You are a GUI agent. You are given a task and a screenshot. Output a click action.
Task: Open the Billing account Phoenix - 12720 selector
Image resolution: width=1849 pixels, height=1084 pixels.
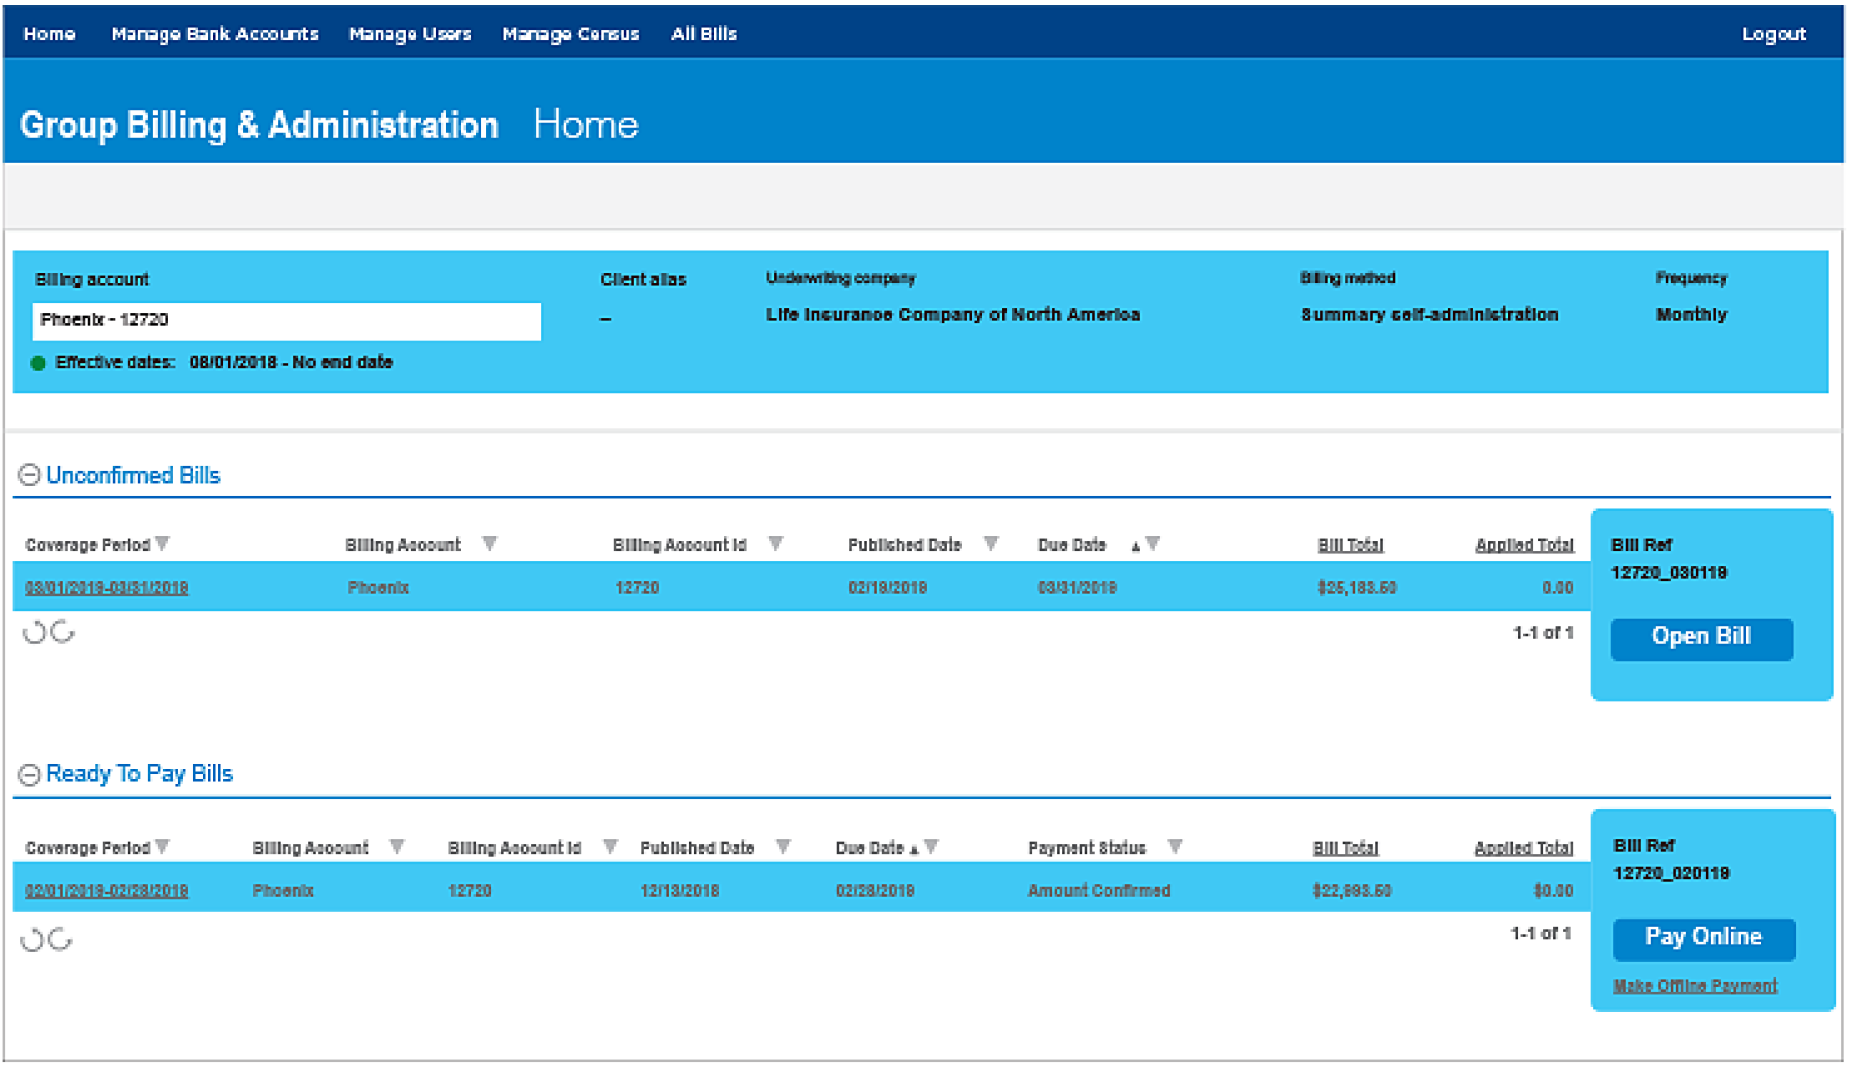(x=286, y=320)
